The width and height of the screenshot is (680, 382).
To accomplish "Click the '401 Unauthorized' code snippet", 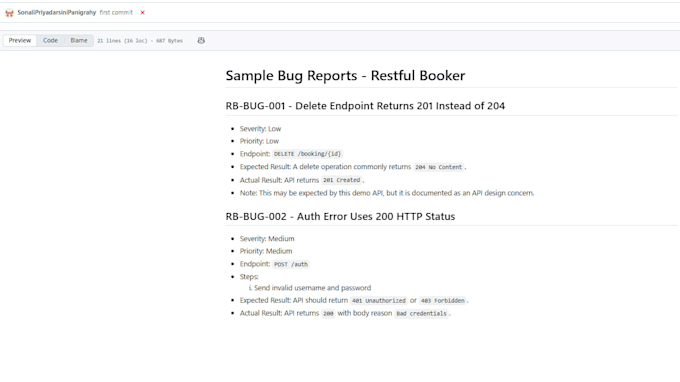I will click(x=379, y=300).
